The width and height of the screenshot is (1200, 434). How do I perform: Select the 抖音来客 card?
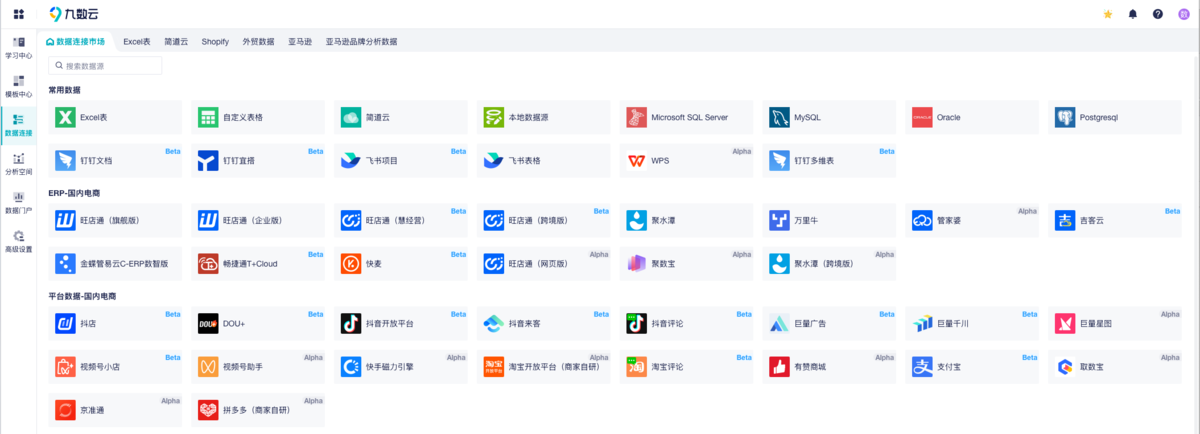(545, 324)
